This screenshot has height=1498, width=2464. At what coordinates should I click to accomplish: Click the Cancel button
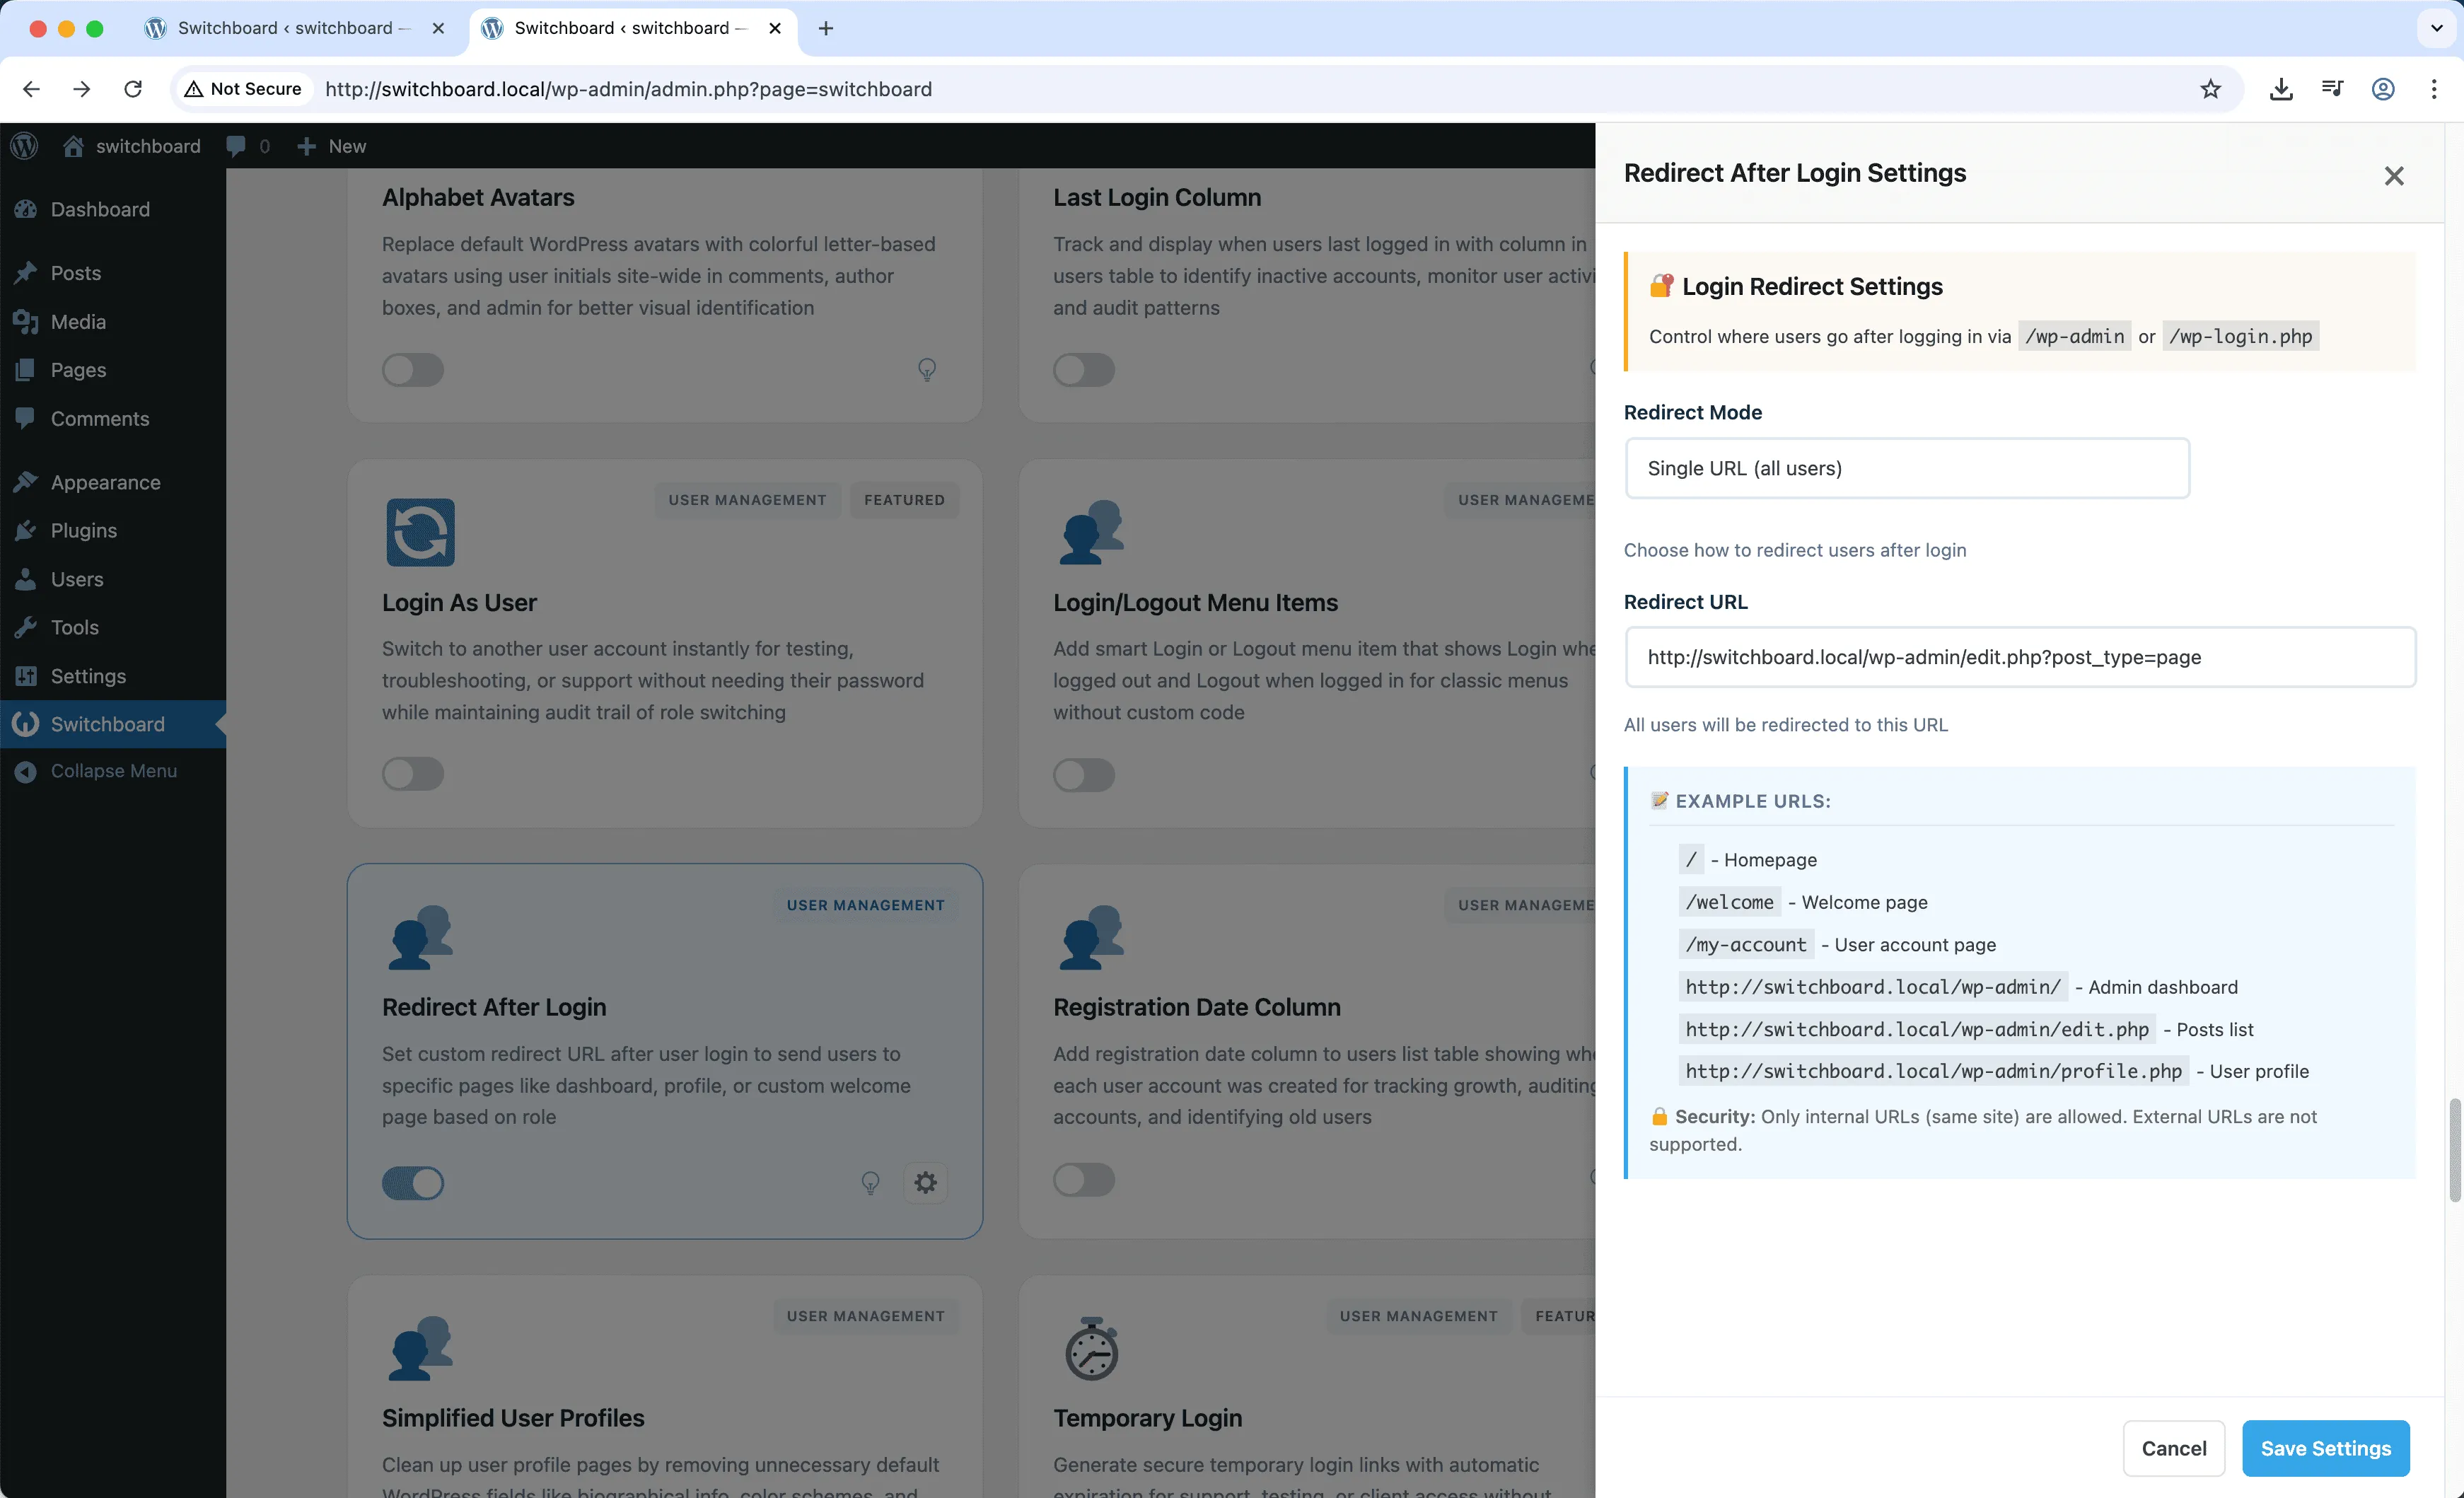pos(2174,1448)
